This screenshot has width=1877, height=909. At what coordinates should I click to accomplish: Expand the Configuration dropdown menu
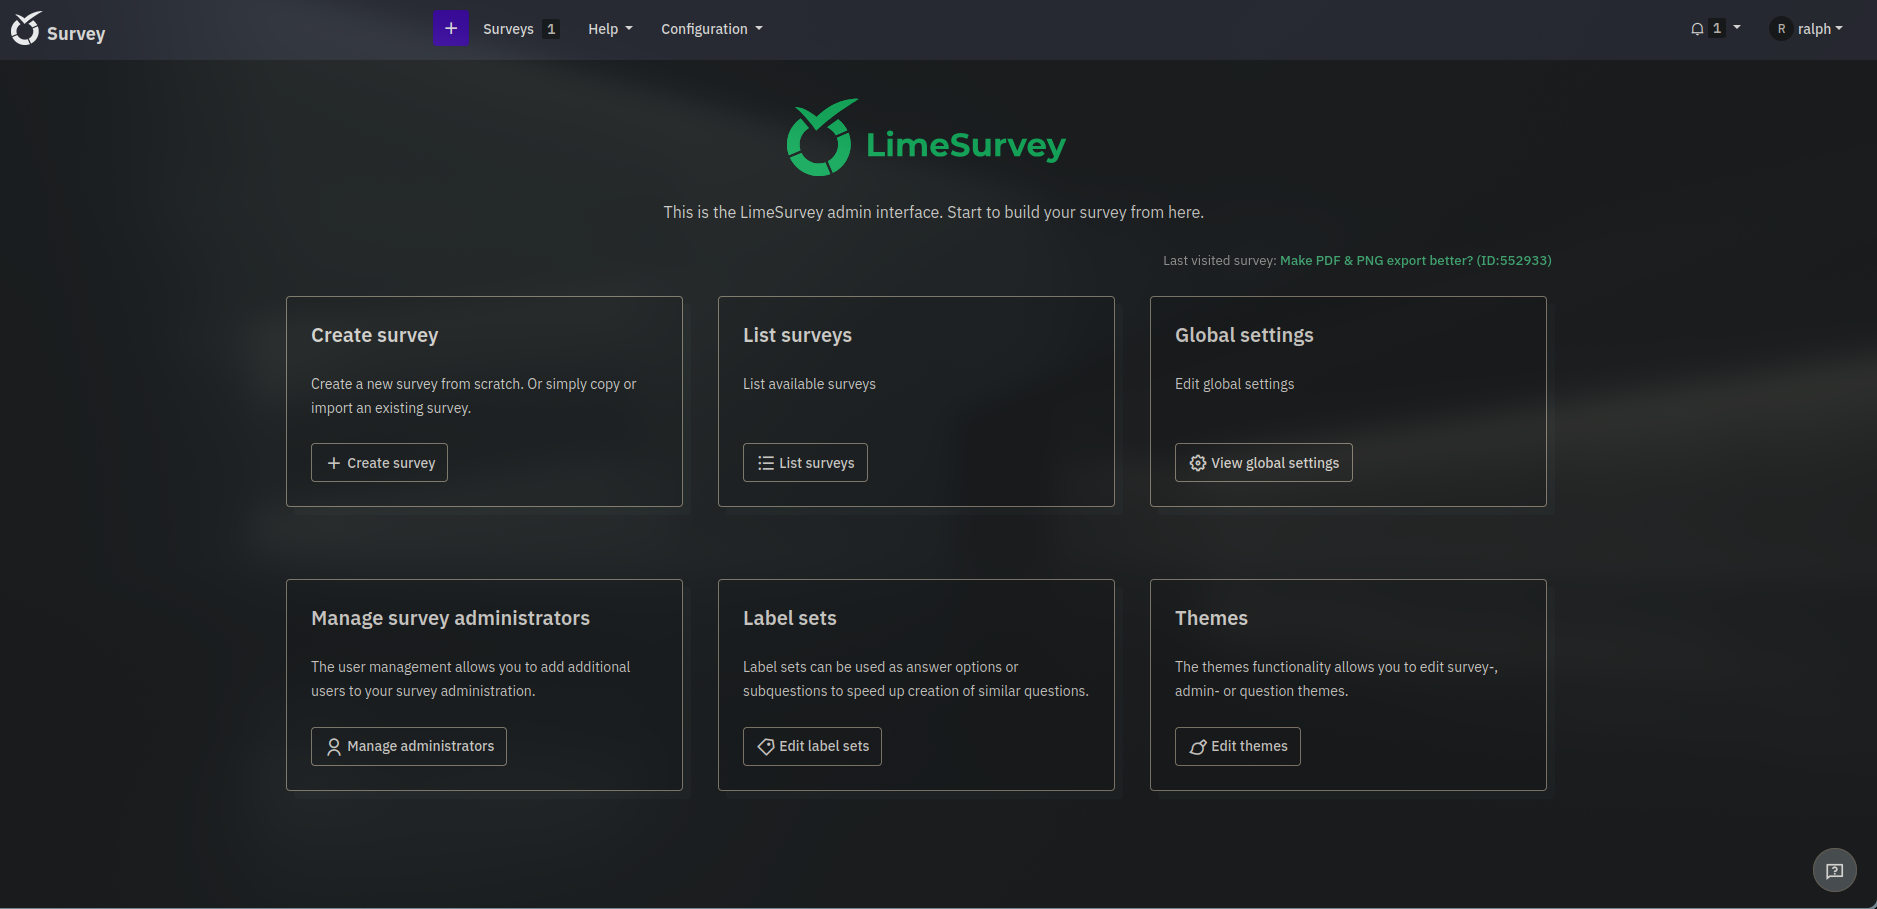[x=711, y=29]
